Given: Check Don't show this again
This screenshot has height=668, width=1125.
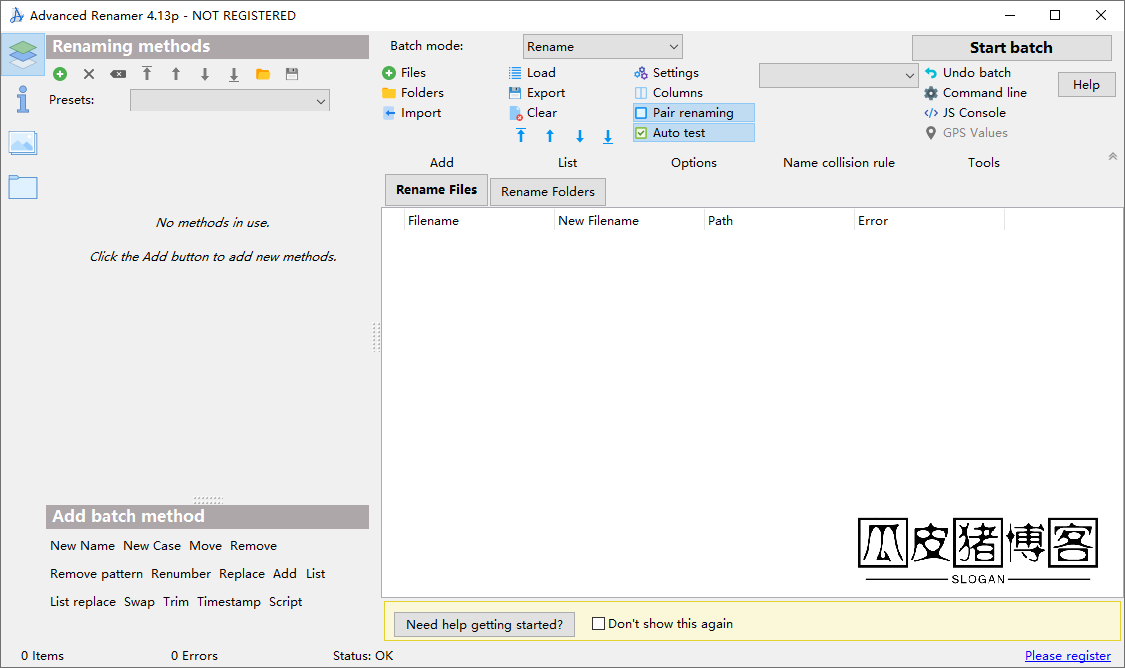Looking at the screenshot, I should tap(598, 624).
